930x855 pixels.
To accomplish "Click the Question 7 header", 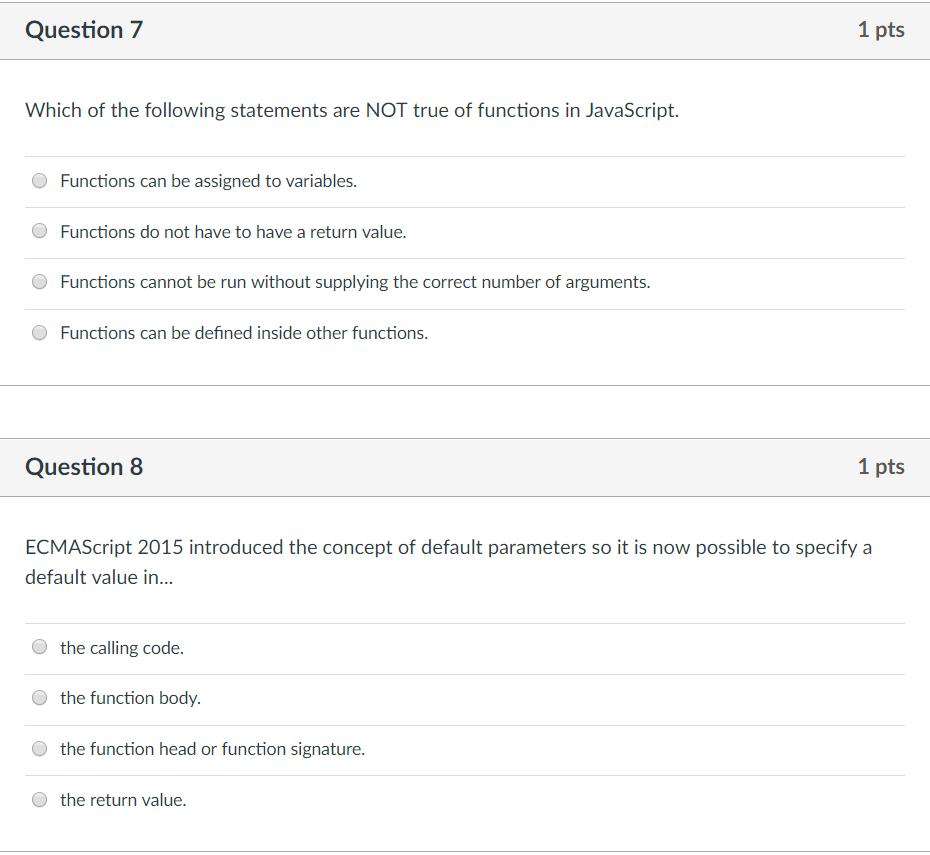I will pyautogui.click(x=84, y=30).
